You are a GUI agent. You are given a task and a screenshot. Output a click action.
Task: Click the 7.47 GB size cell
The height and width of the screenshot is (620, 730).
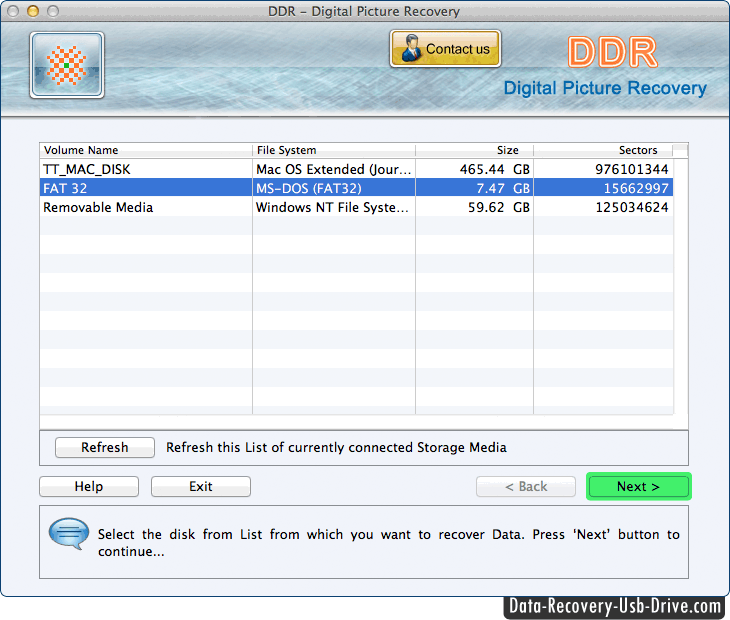tap(474, 188)
